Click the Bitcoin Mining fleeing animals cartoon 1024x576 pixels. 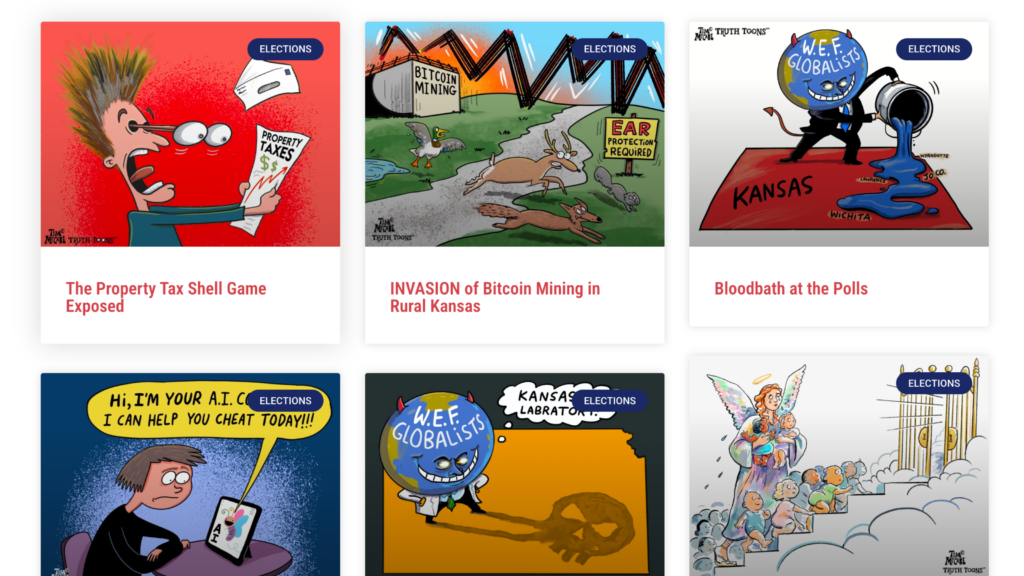click(515, 134)
